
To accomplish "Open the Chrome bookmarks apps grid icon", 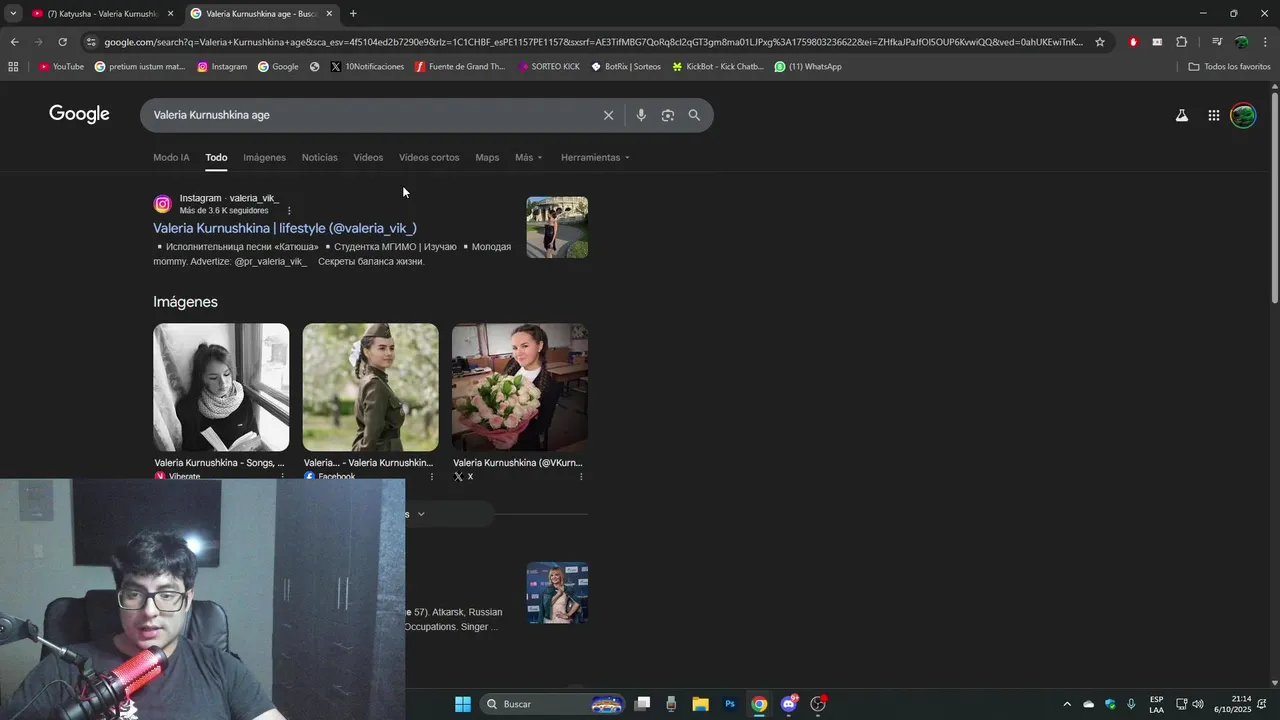I will click(13, 67).
